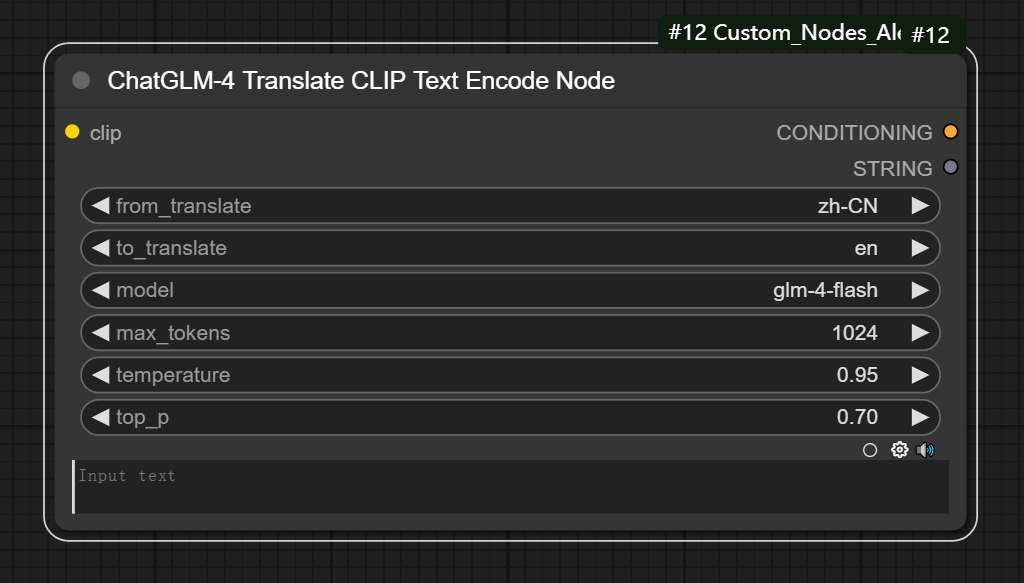Click the ChatGLM-4 Translate node title
Image resolution: width=1024 pixels, height=583 pixels.
(361, 81)
